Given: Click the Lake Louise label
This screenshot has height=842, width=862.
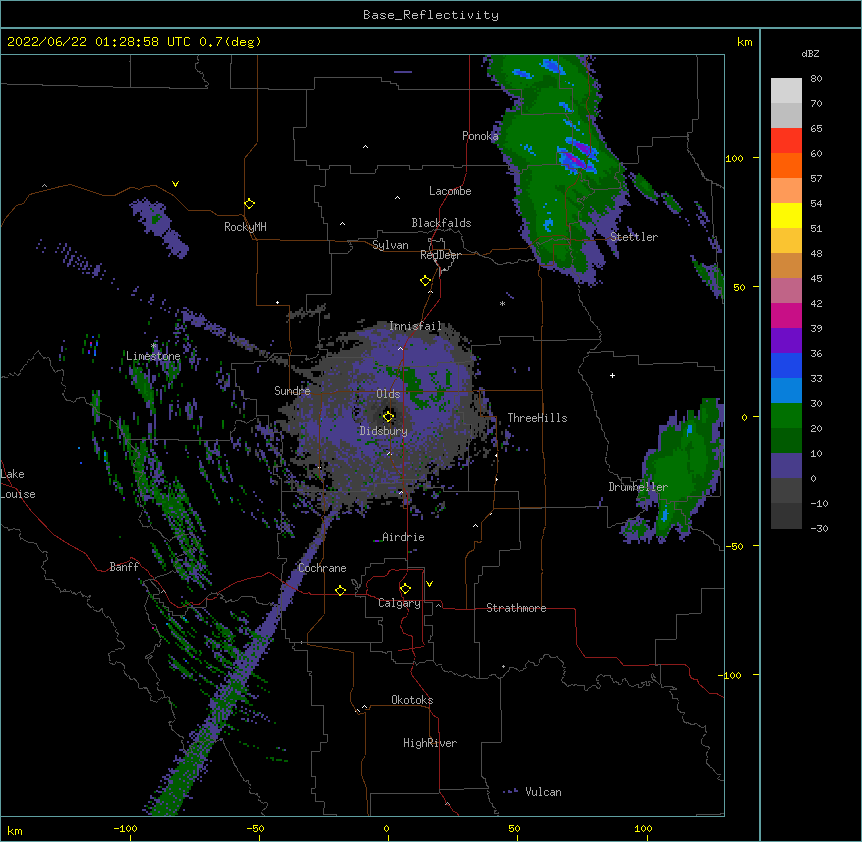Looking at the screenshot, I should coord(17,484).
